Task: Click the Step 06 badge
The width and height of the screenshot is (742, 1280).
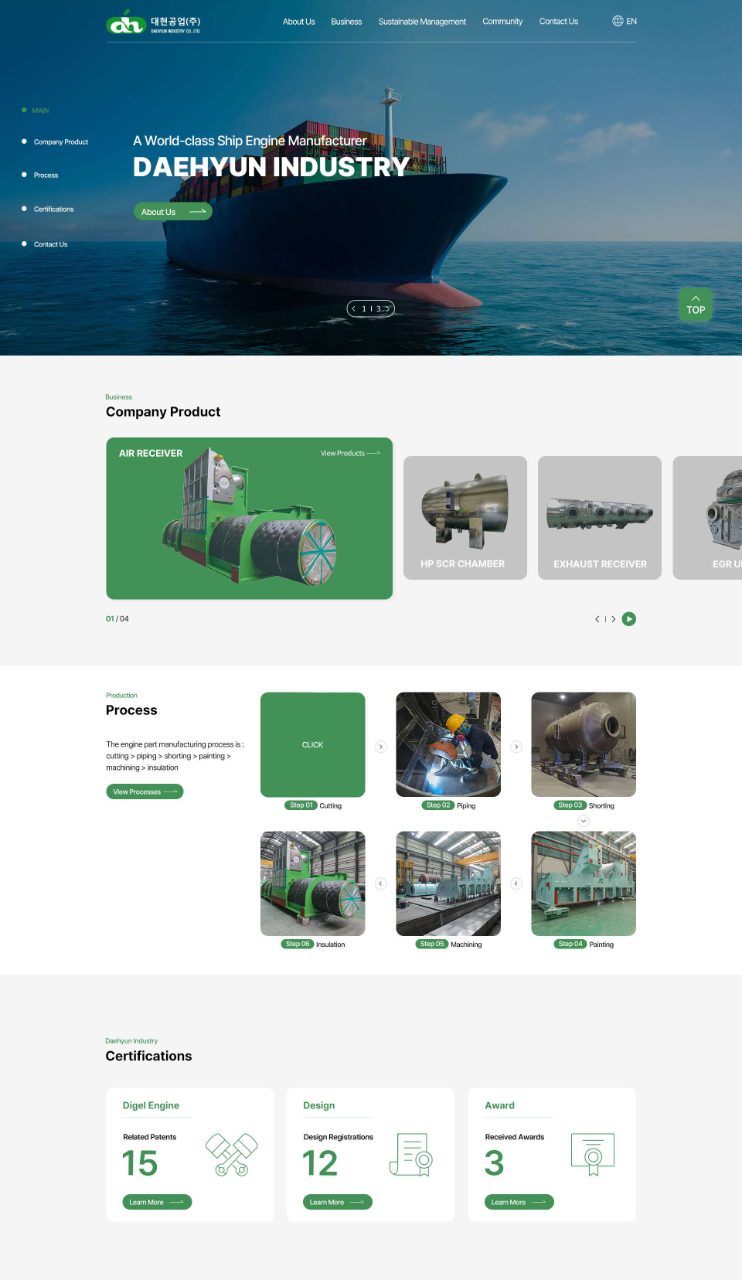Action: [x=298, y=944]
